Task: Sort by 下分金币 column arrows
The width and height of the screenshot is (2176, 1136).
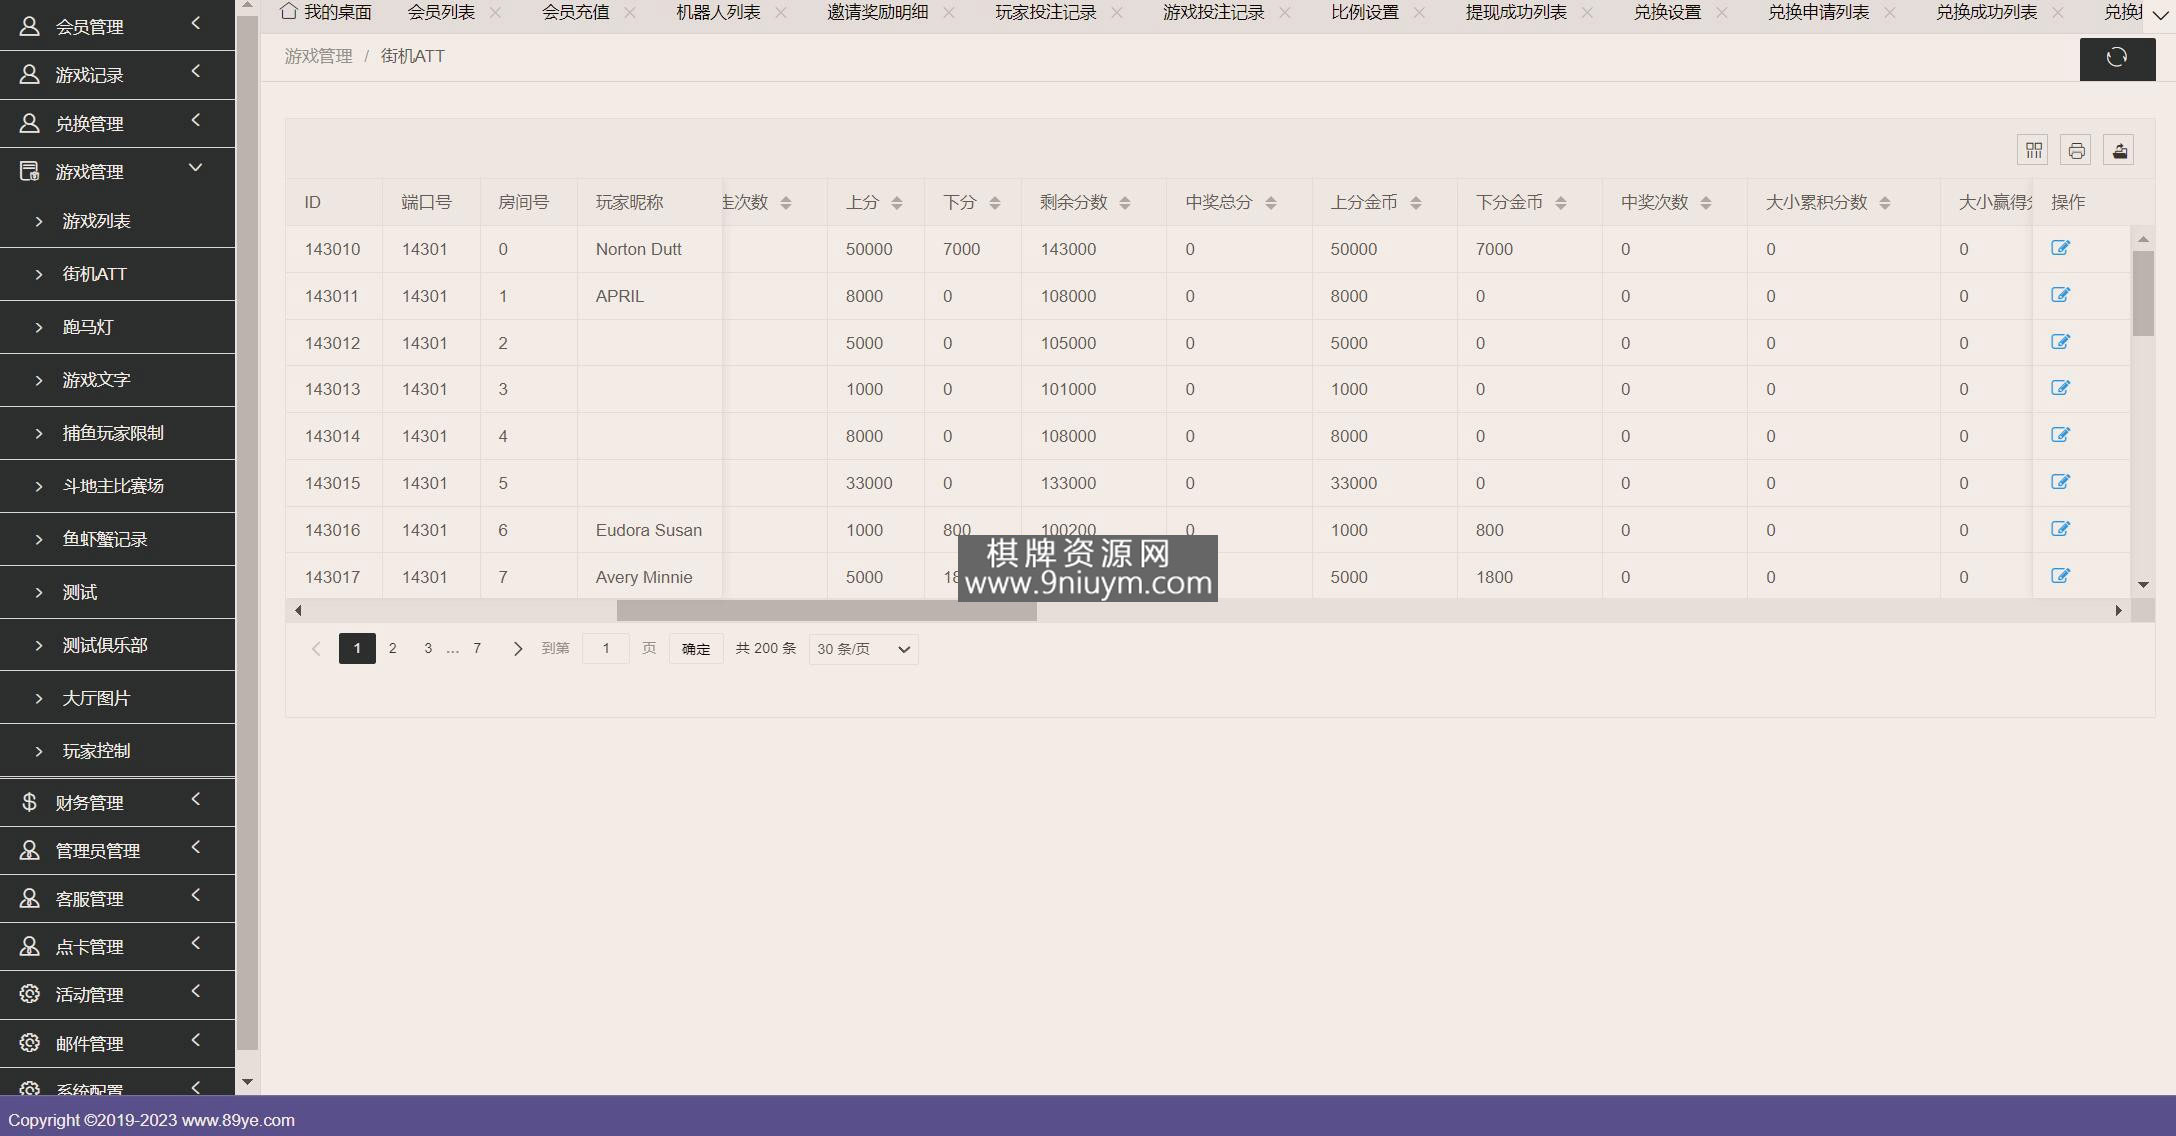Action: pos(1561,203)
